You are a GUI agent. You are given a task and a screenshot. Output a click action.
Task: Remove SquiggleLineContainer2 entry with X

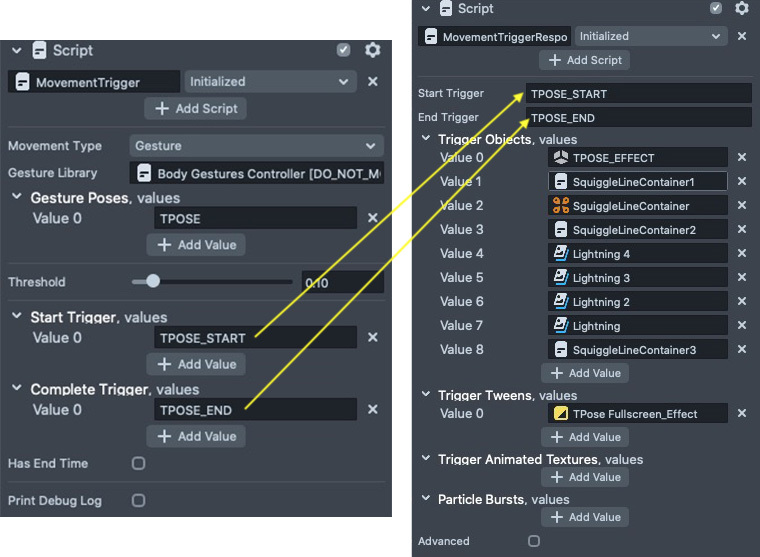point(742,229)
